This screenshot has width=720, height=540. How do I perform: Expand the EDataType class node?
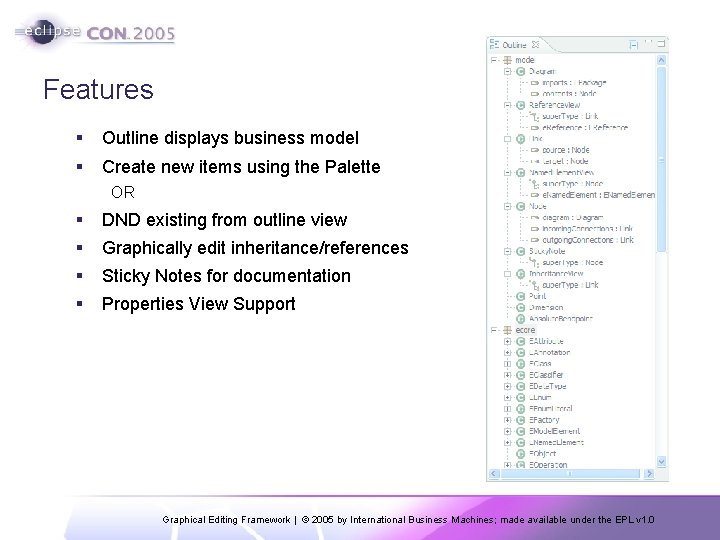pos(507,386)
